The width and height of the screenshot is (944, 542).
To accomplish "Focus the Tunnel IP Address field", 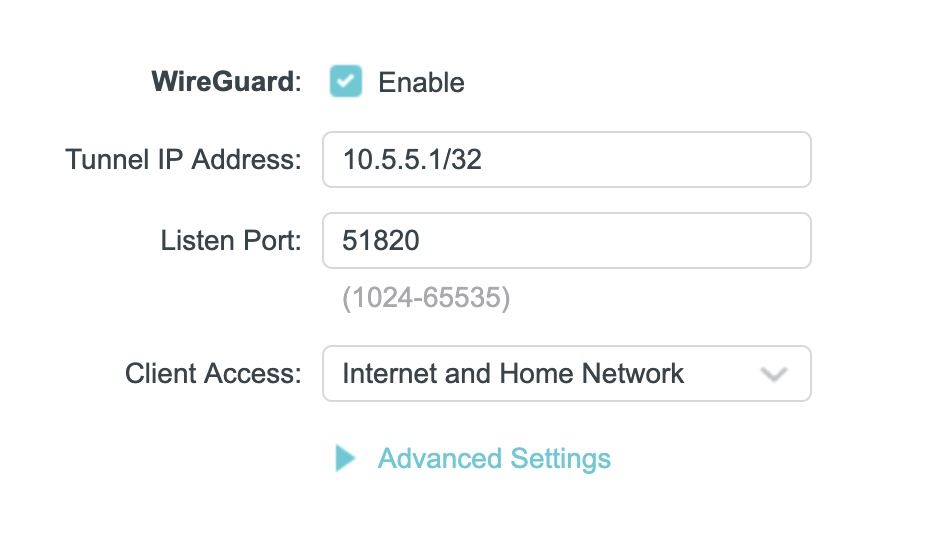I will [566, 159].
